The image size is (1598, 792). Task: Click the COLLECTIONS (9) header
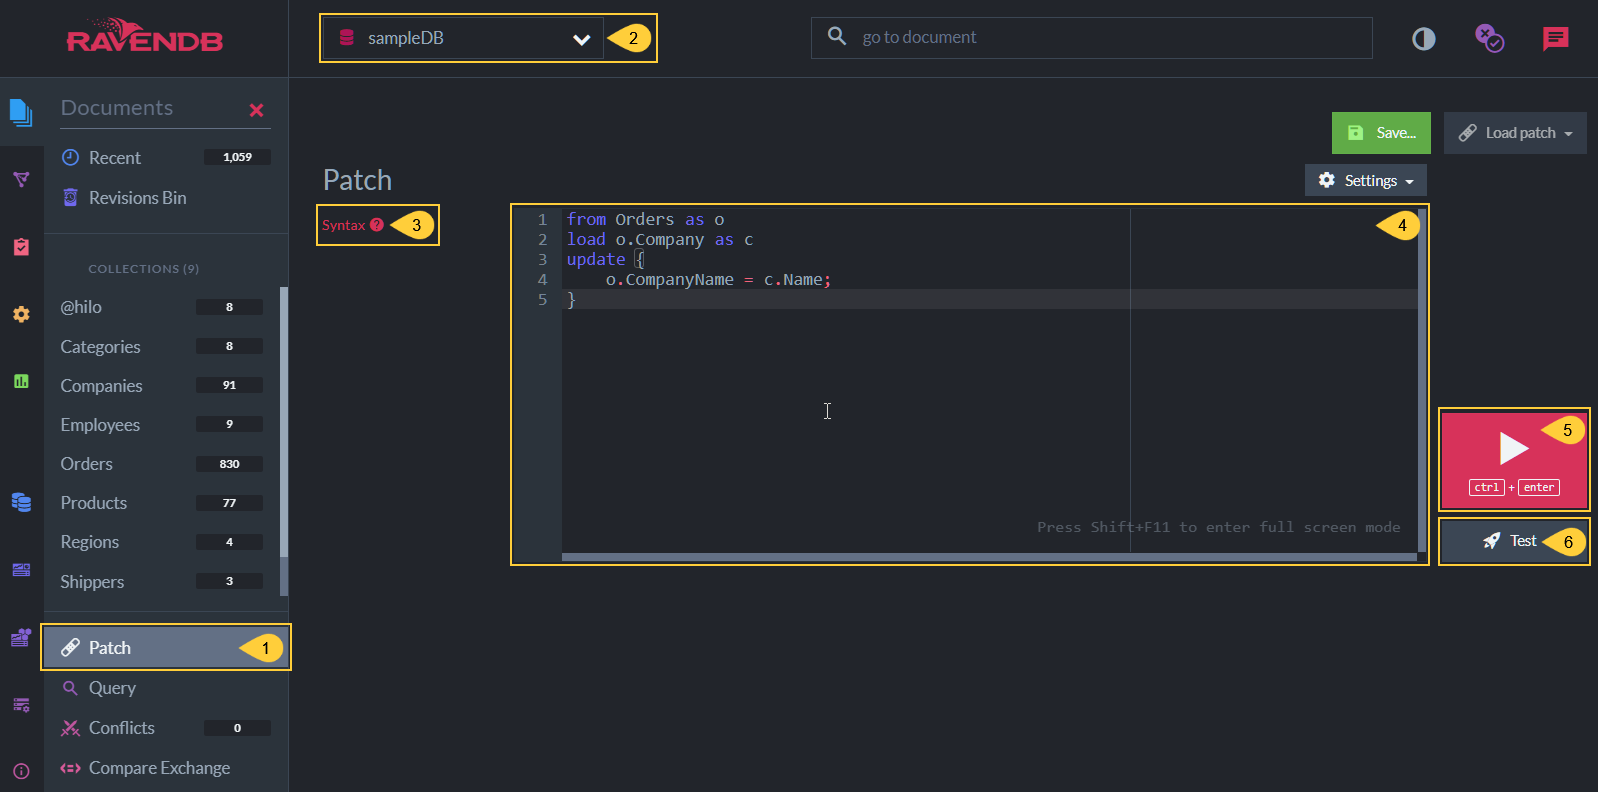pos(143,269)
